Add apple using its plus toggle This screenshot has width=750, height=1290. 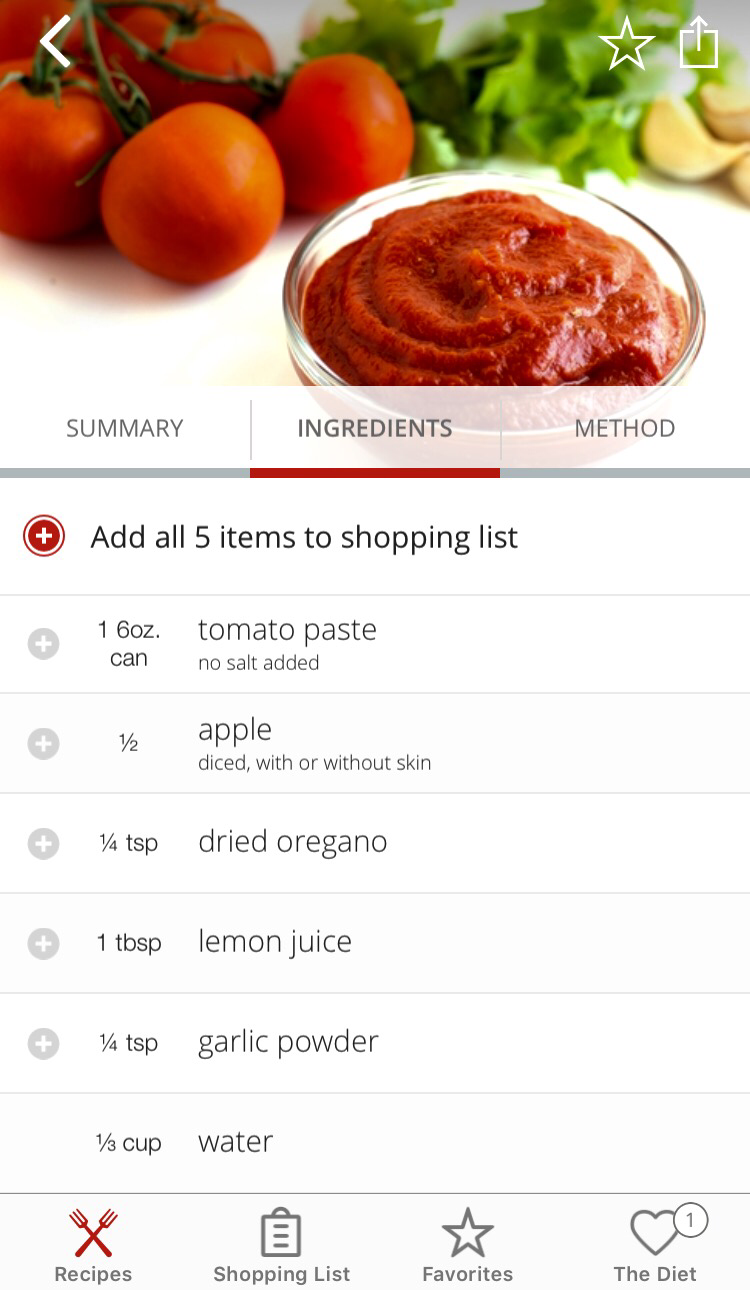(43, 744)
